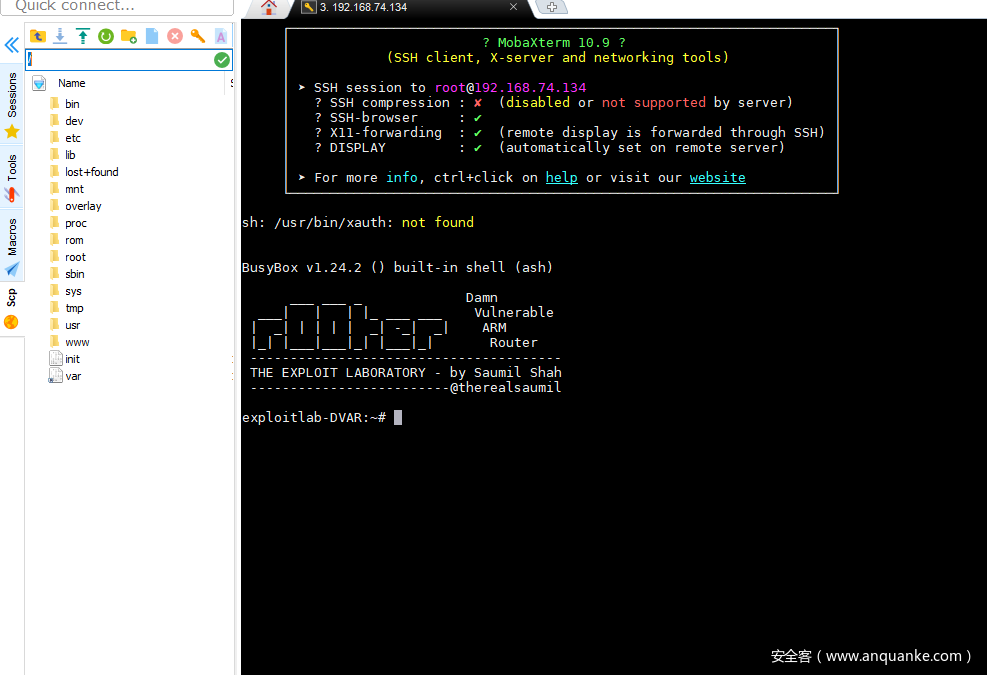
Task: Click the remote path input field
Action: point(120,60)
